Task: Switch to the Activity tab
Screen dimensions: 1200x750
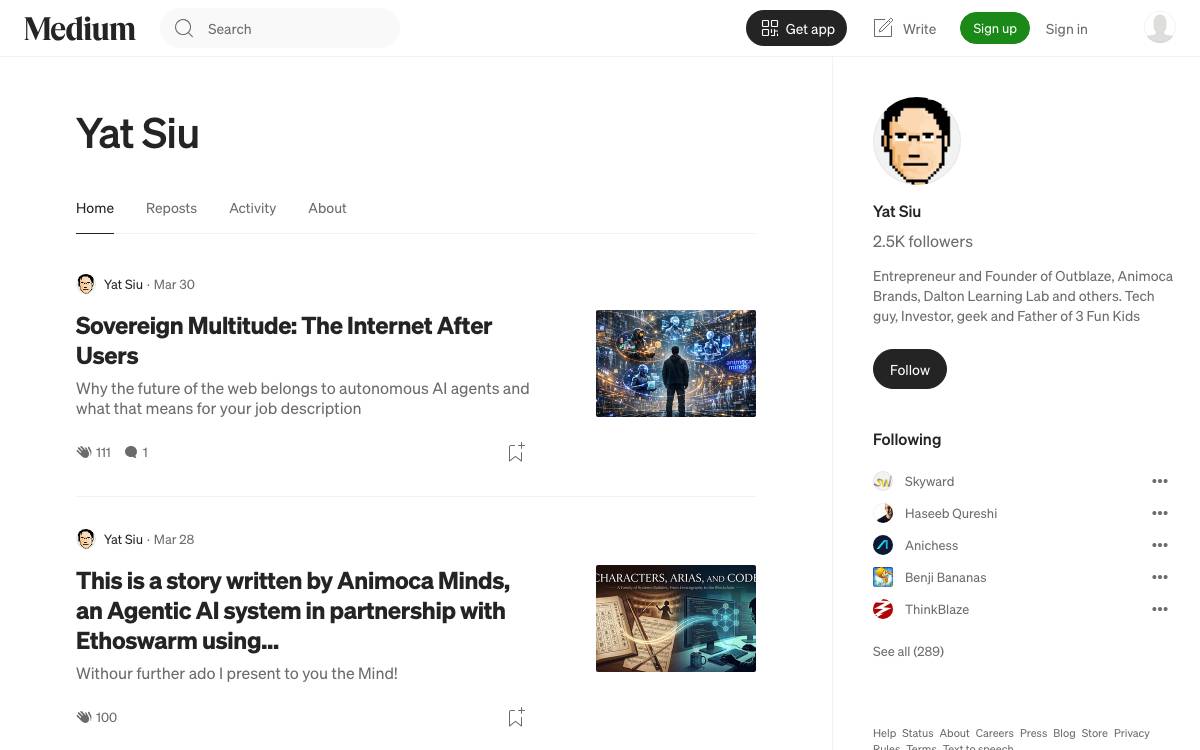Action: click(x=252, y=208)
